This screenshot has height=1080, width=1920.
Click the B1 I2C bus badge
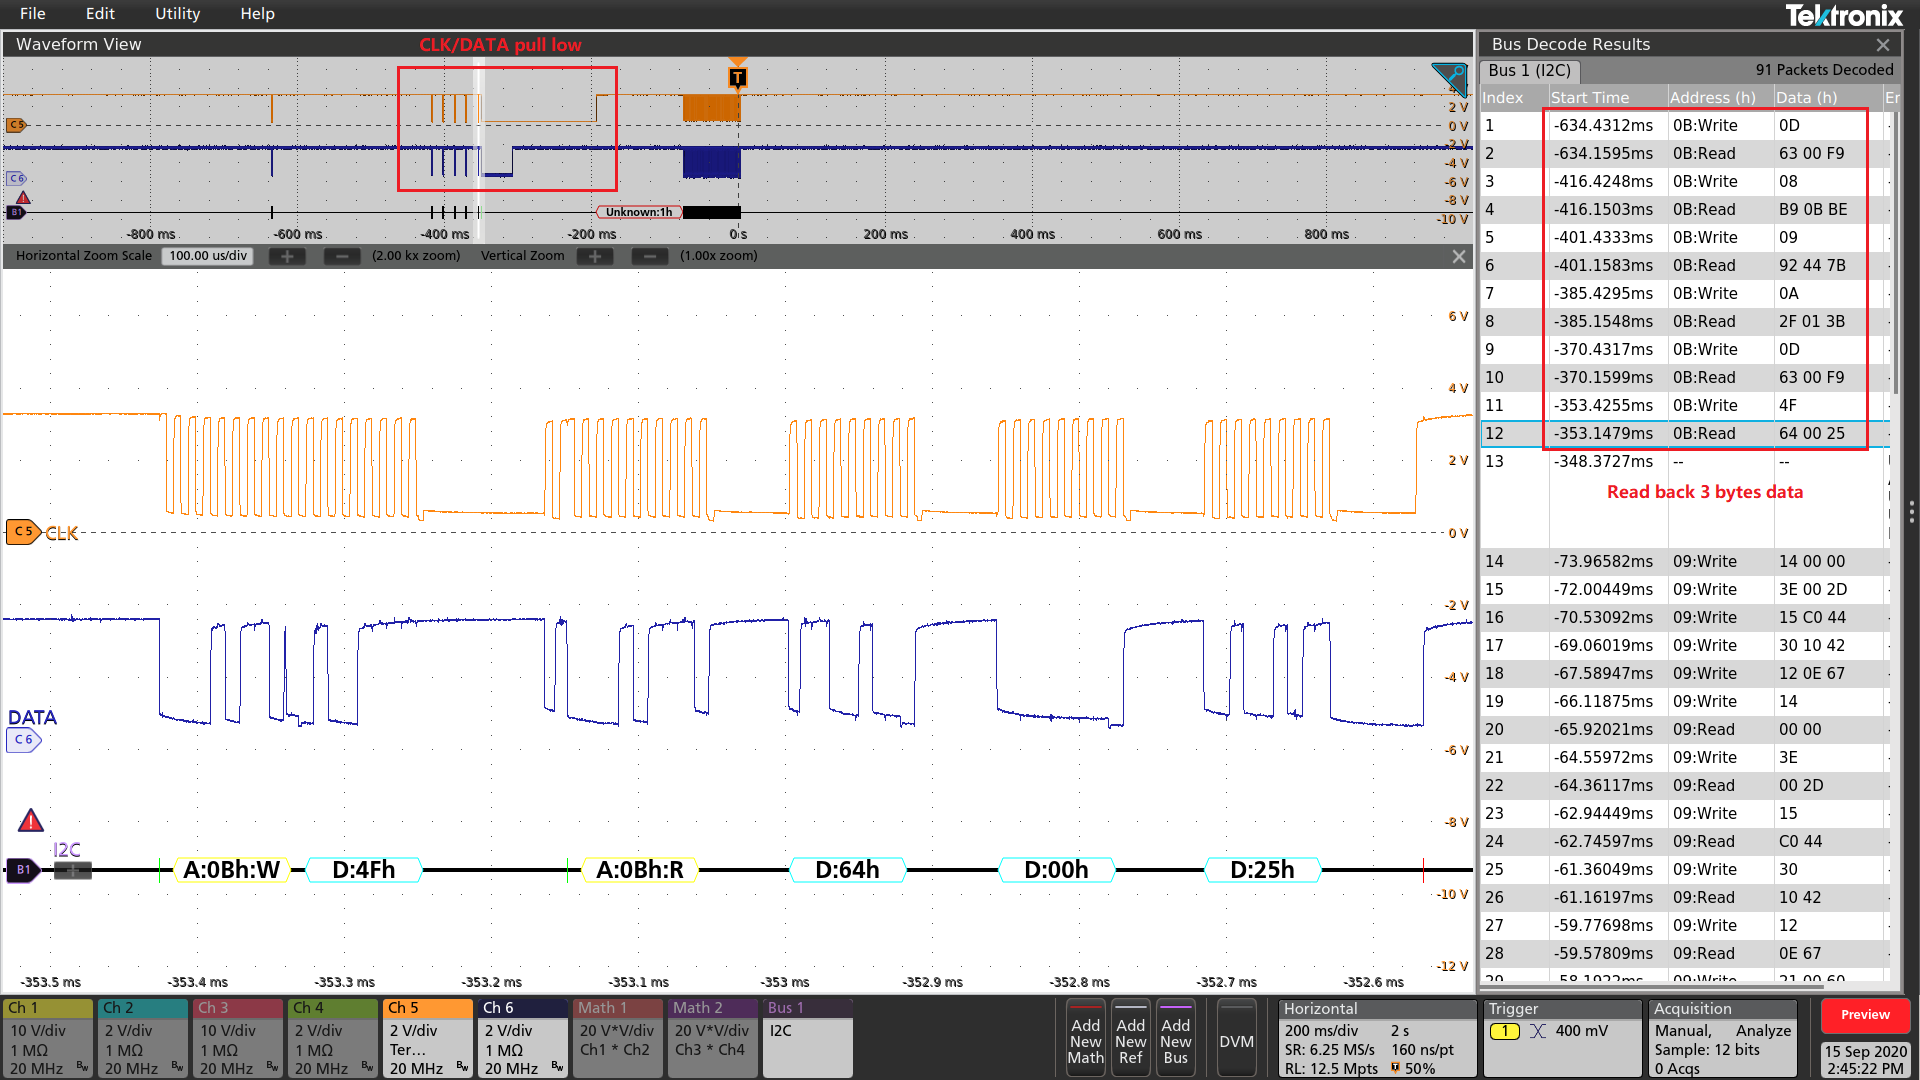pyautogui.click(x=22, y=870)
